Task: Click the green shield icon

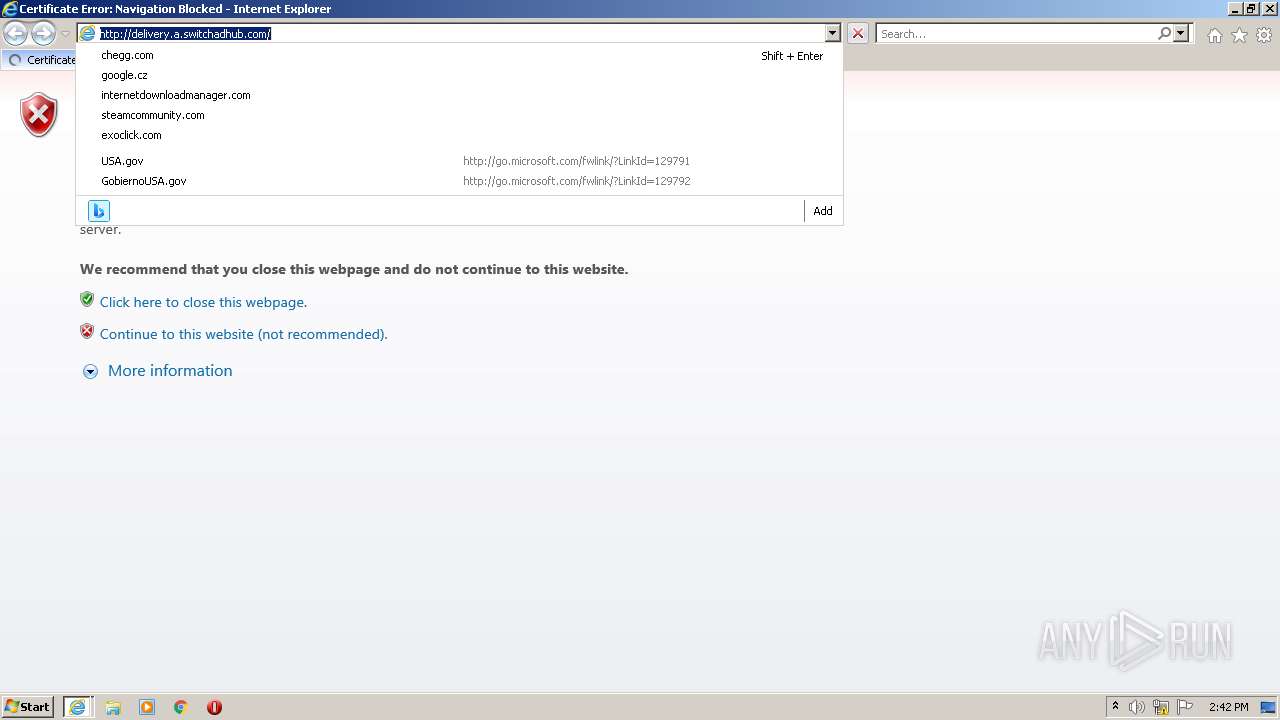Action: pos(87,299)
